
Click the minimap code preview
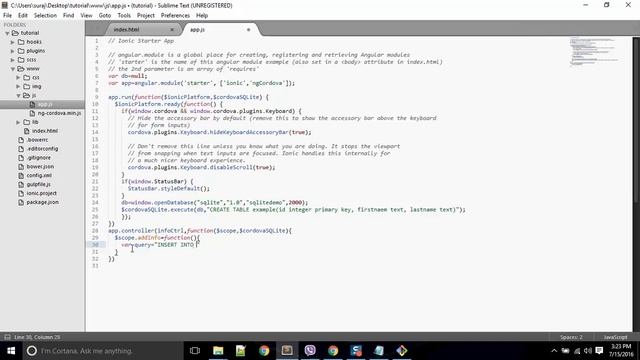click(593, 51)
